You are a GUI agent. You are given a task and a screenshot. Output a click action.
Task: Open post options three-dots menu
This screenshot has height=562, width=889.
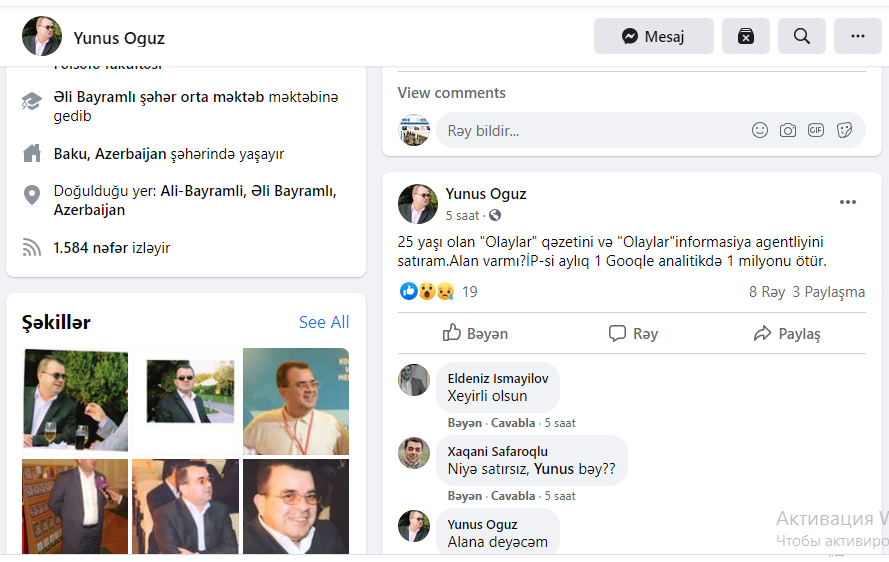coord(847,202)
